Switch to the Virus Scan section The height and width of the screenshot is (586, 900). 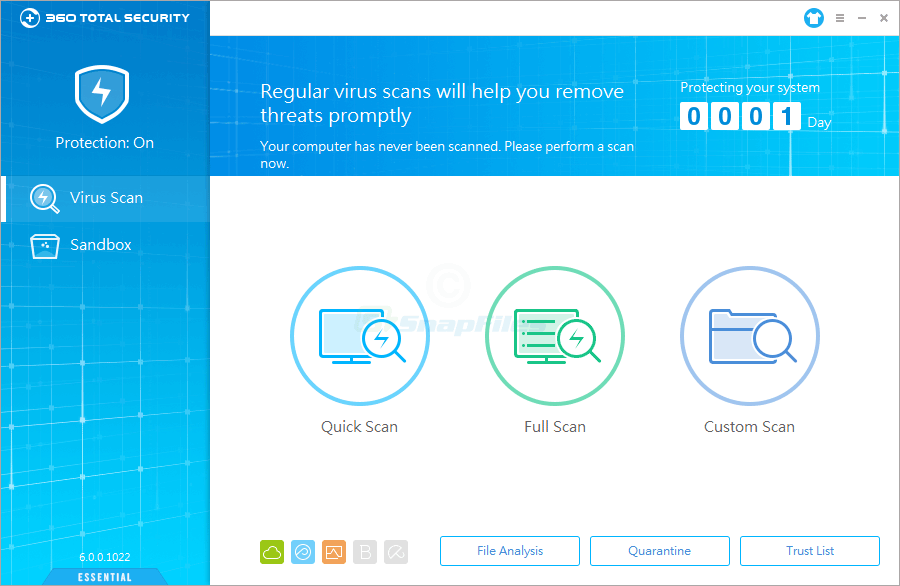[x=104, y=198]
